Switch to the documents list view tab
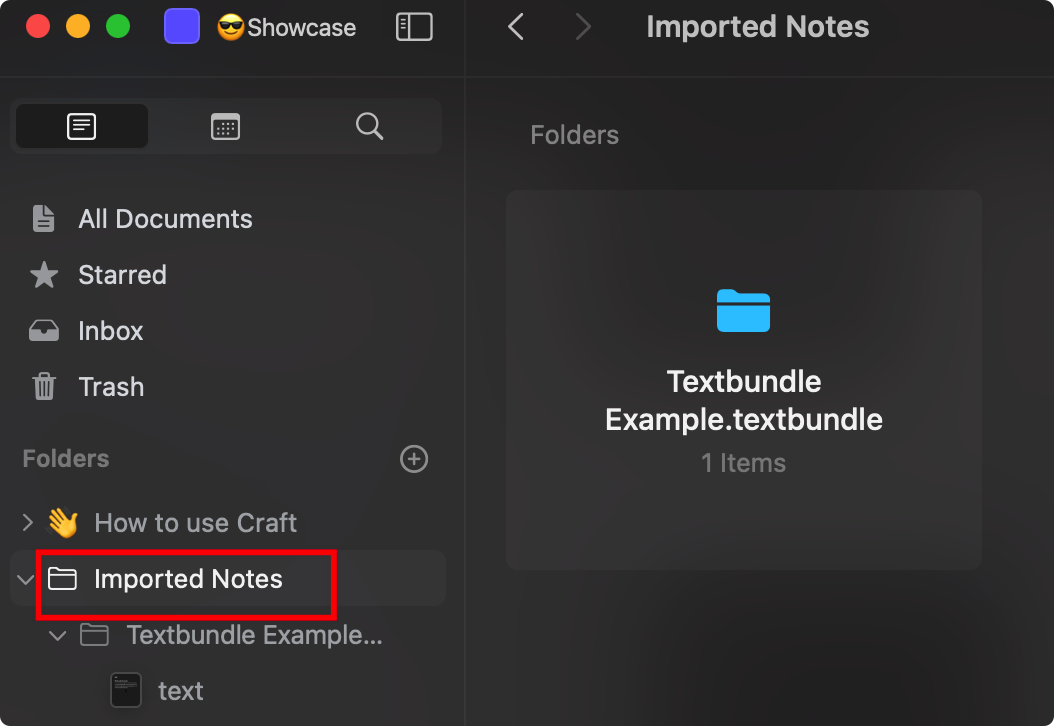 pos(82,126)
